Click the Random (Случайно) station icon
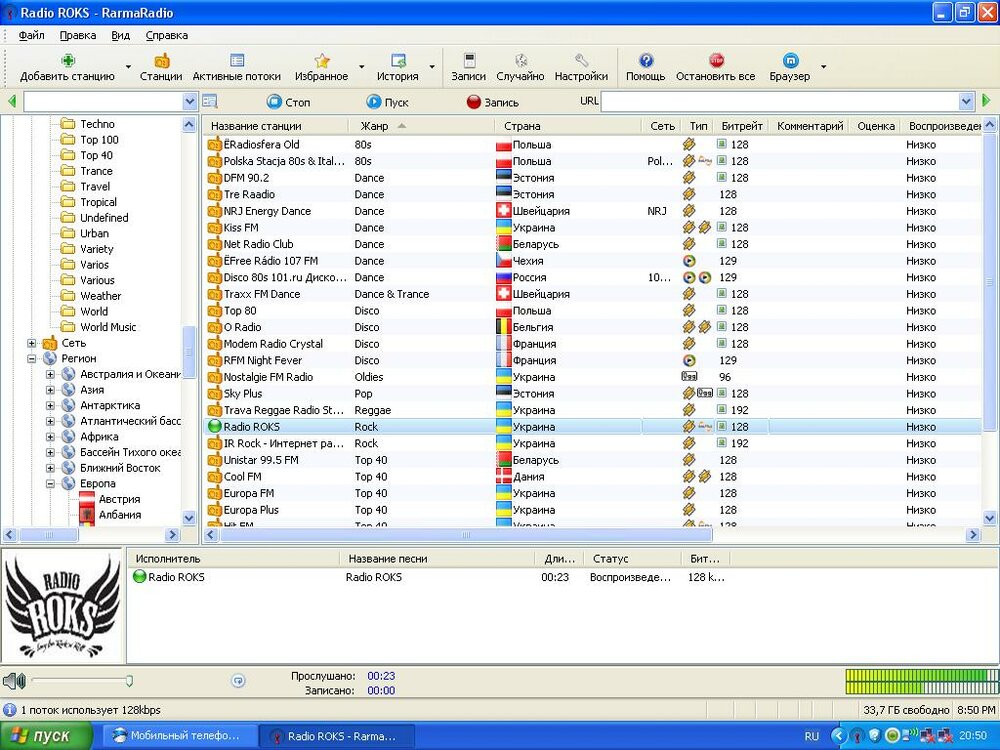 [520, 61]
